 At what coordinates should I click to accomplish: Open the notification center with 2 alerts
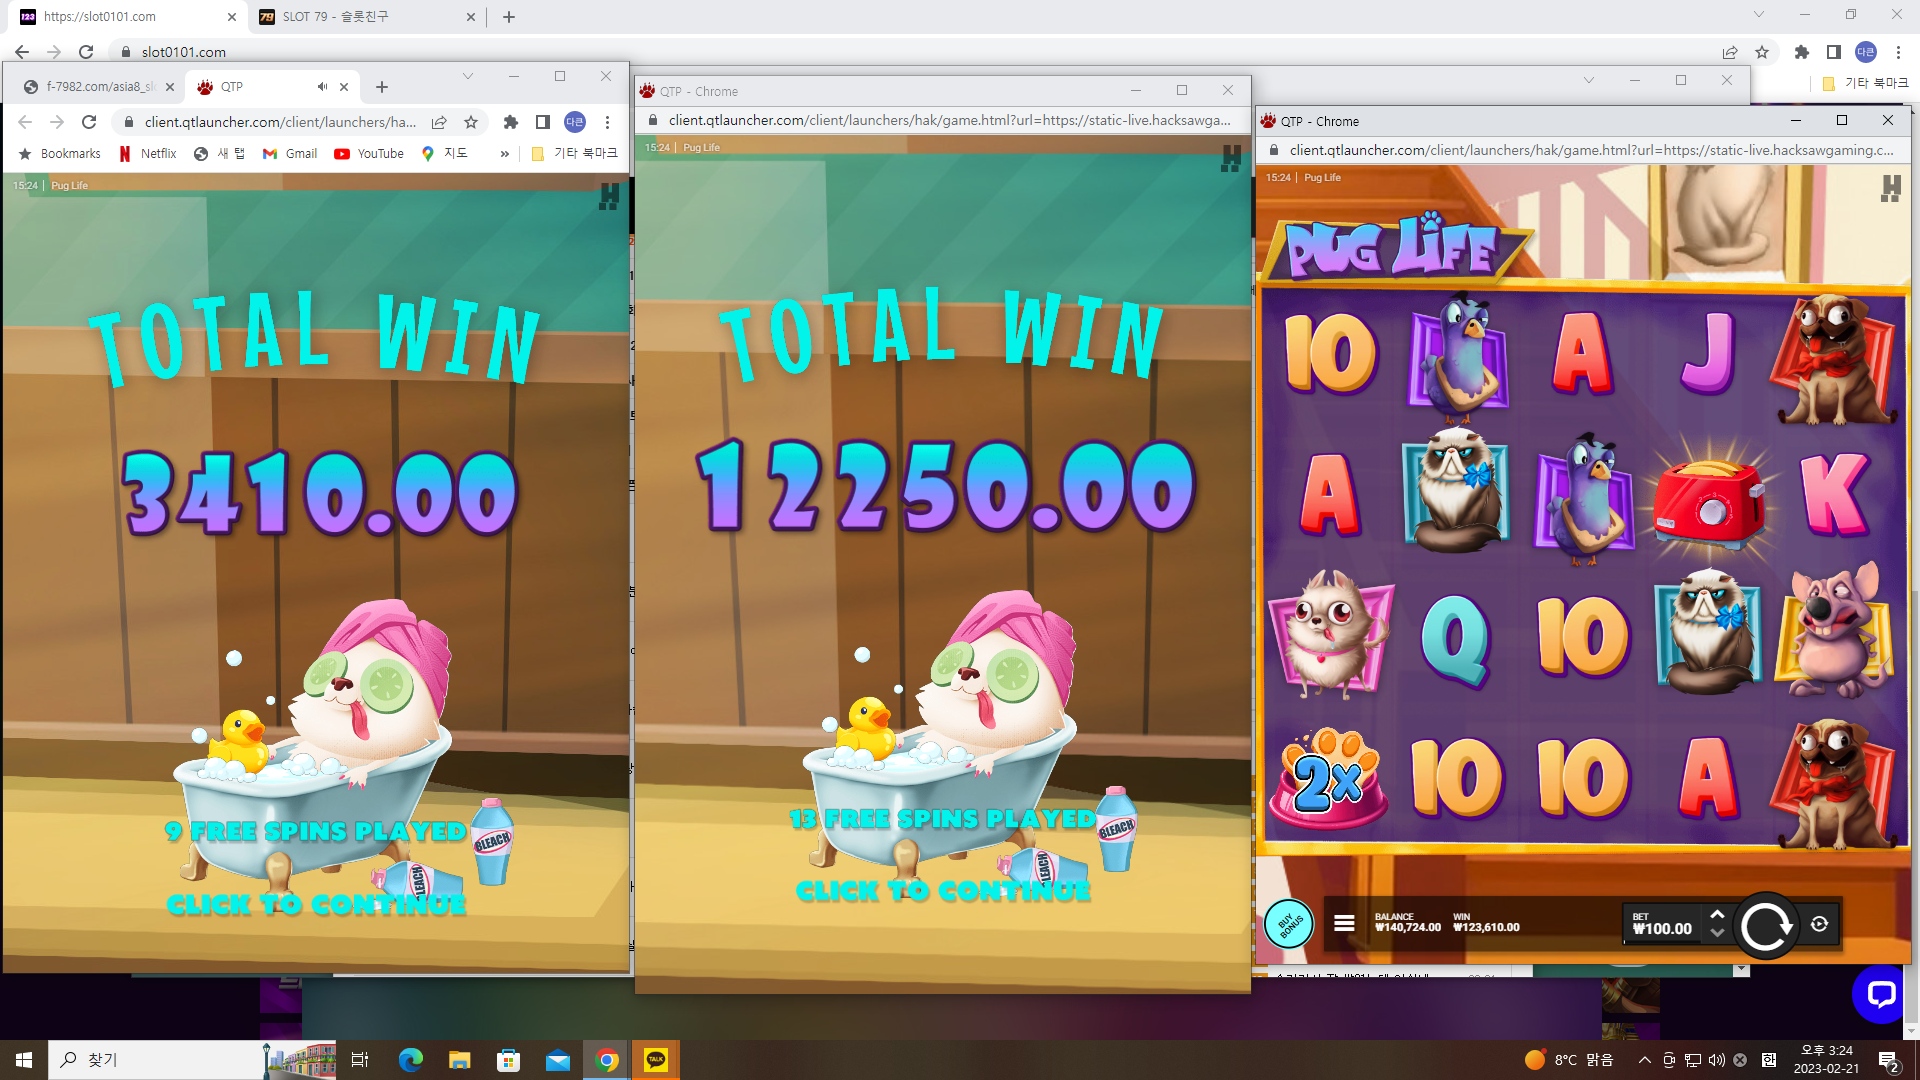(1889, 1060)
